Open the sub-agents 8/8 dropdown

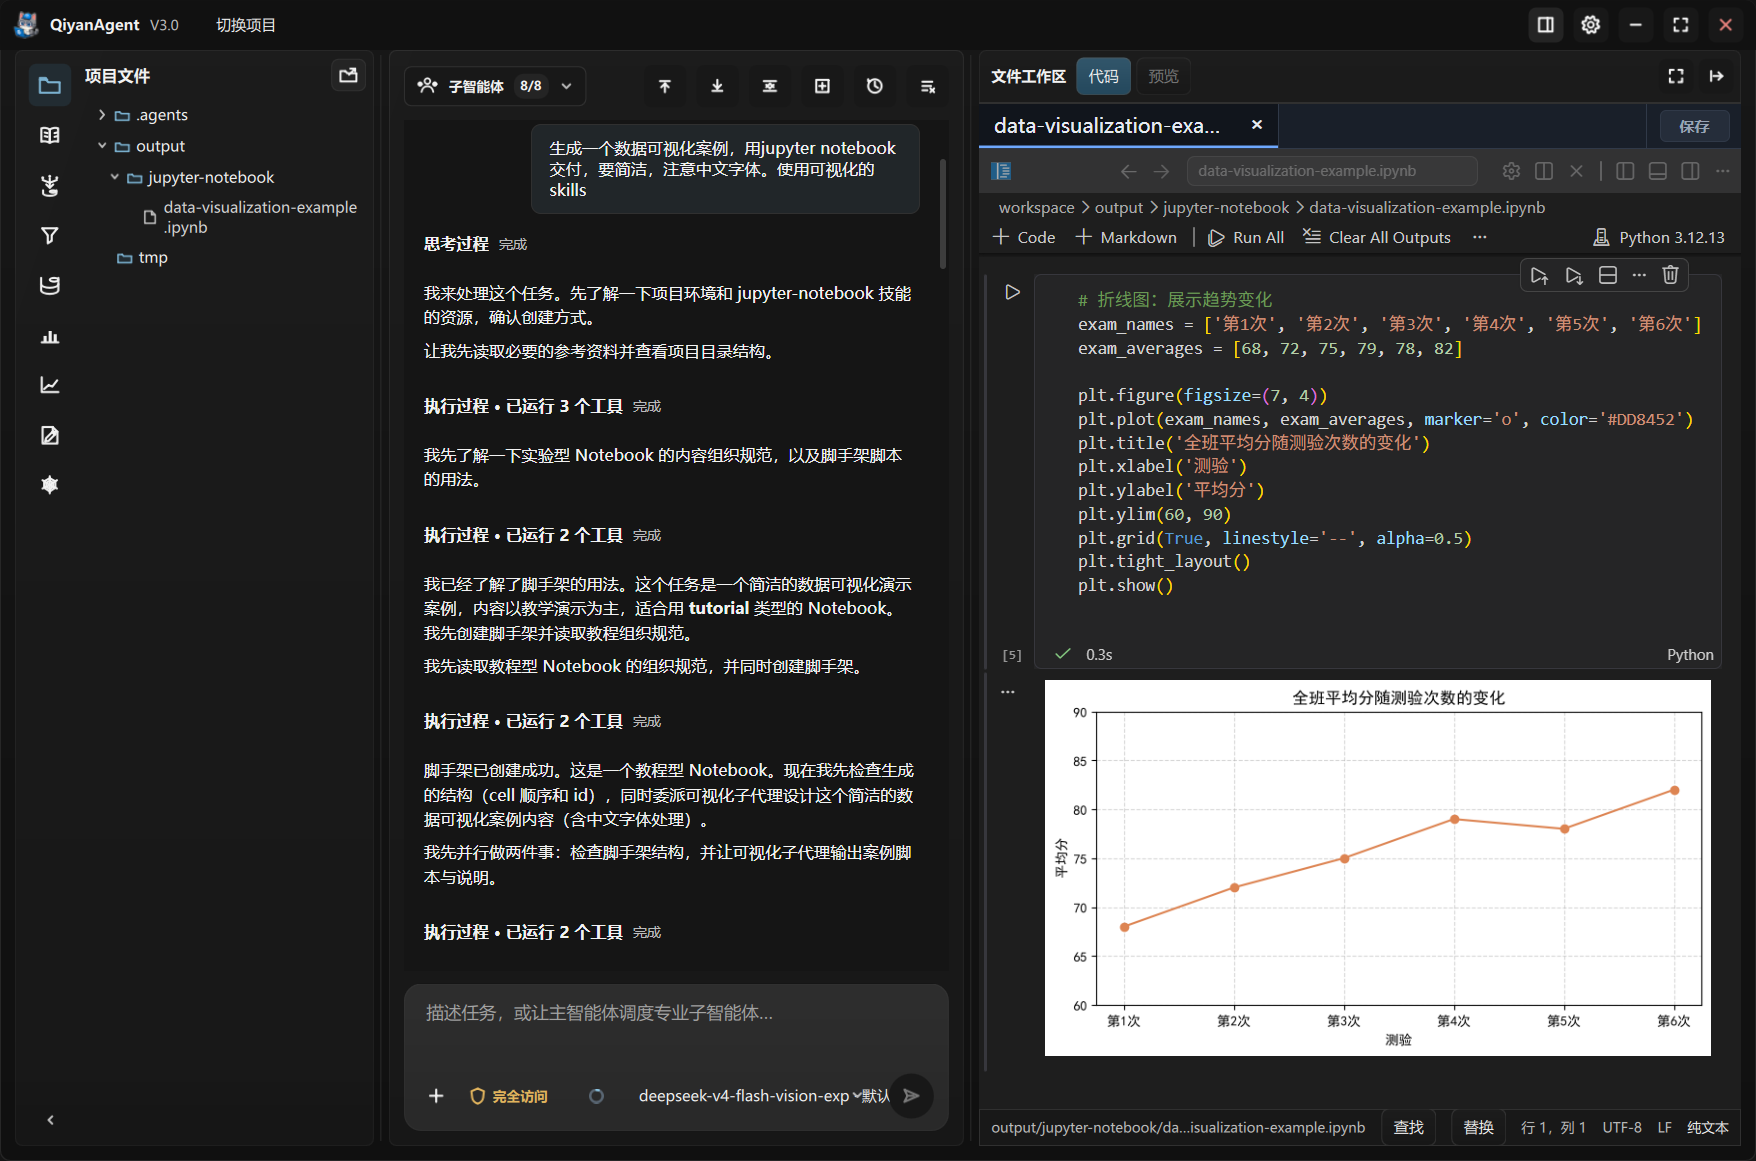(495, 86)
